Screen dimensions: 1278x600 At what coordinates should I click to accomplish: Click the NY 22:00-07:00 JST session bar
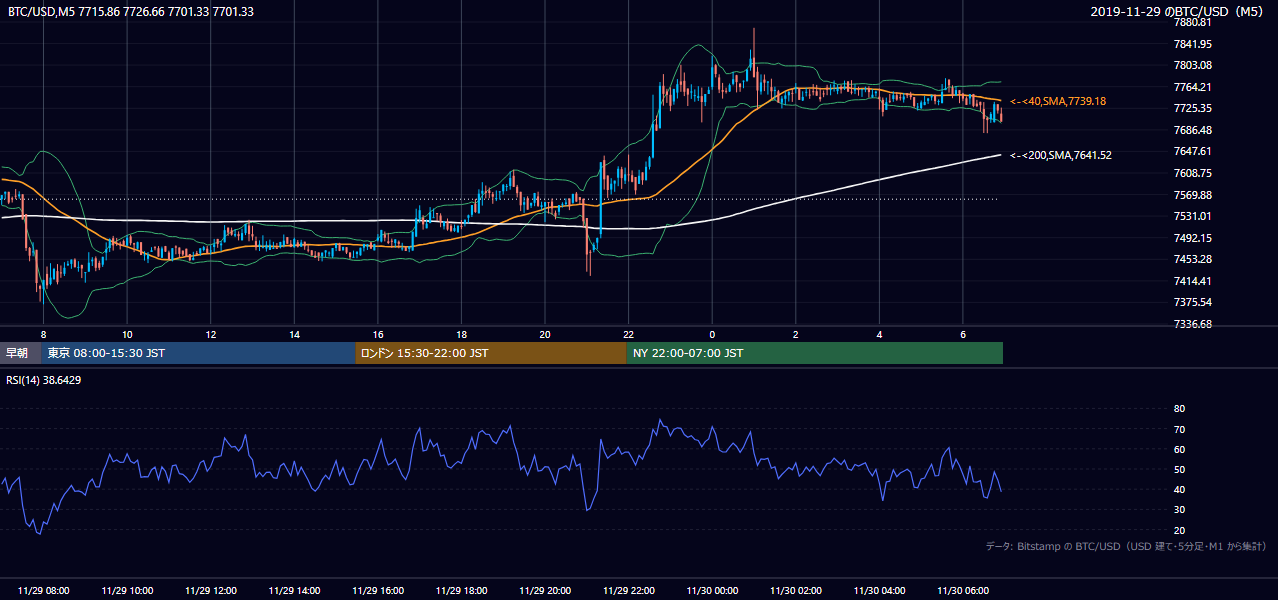pyautogui.click(x=815, y=353)
